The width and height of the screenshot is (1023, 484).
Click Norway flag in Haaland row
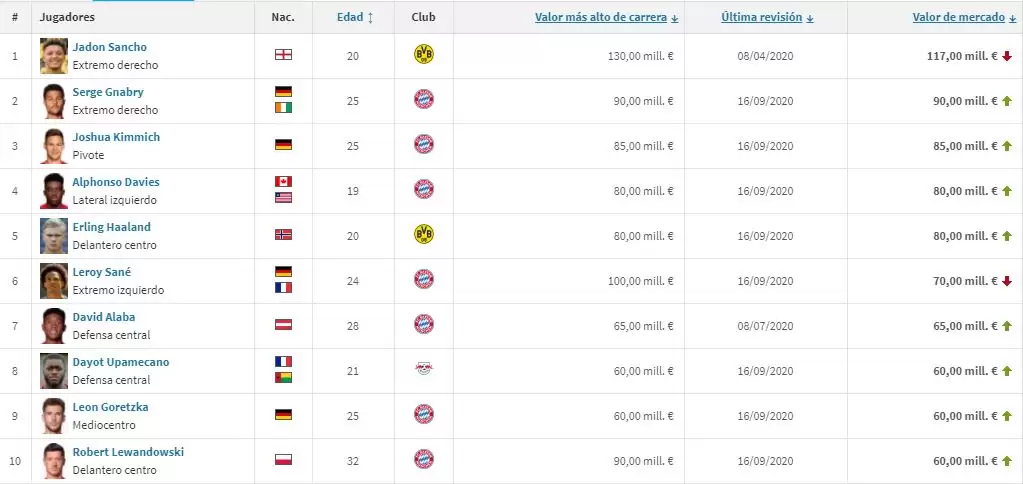click(x=283, y=235)
